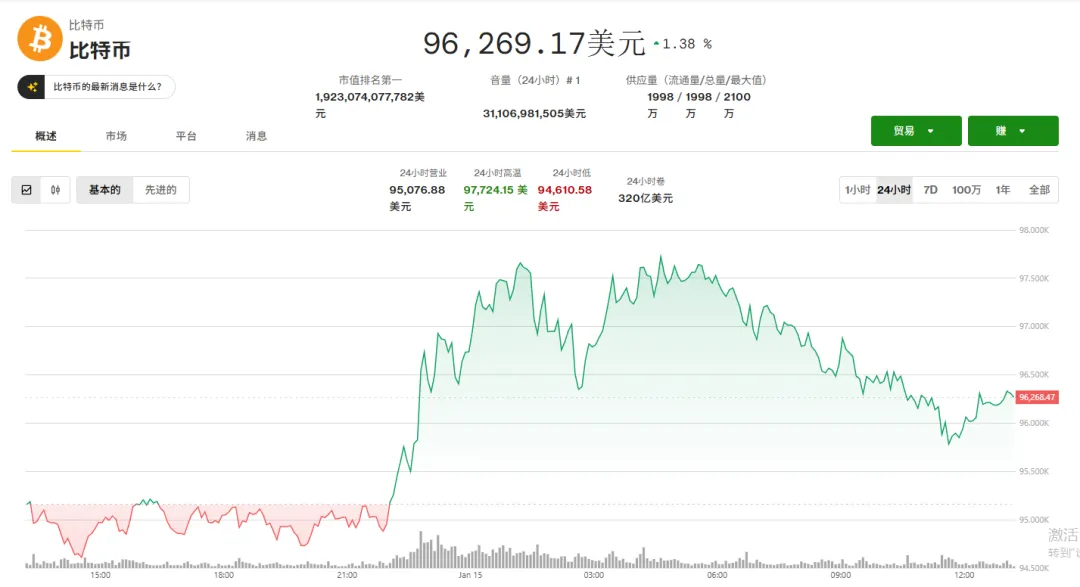The image size is (1080, 587).
Task: Set chart range to 7D
Action: tap(931, 190)
